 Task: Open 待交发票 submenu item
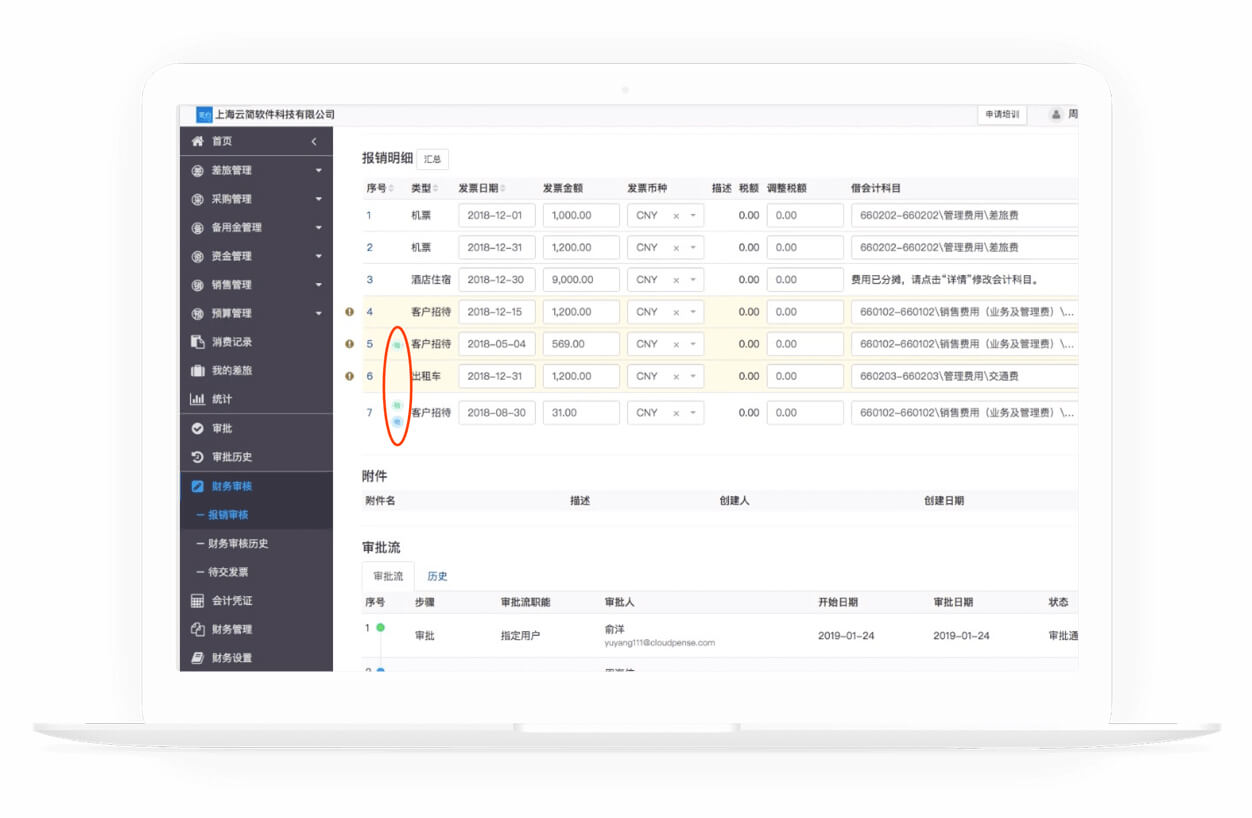click(x=228, y=572)
